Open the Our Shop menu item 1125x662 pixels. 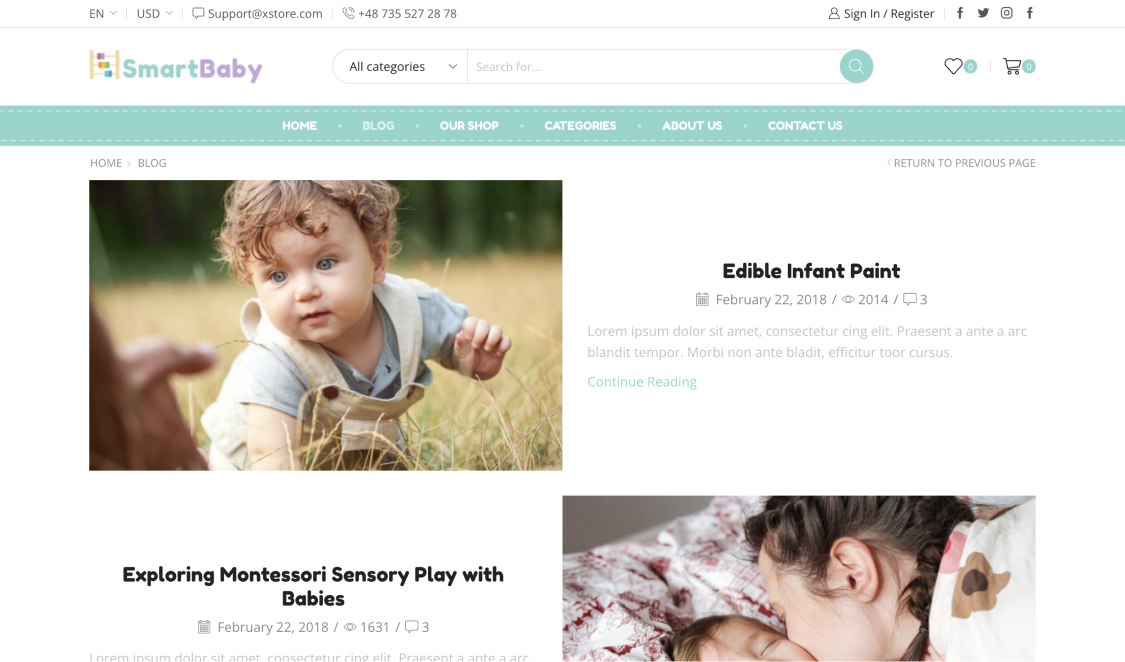click(x=469, y=126)
